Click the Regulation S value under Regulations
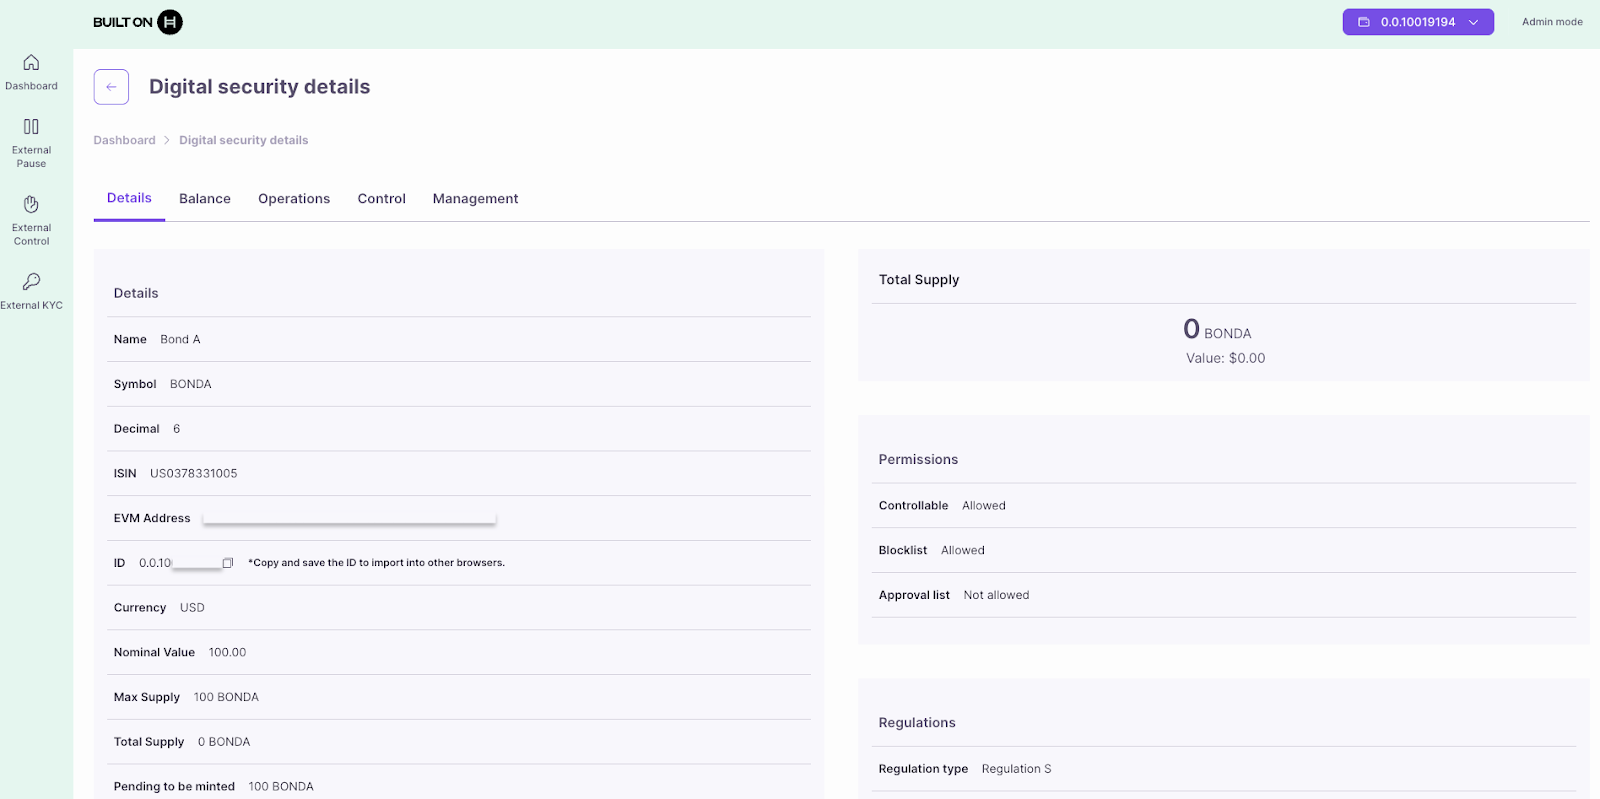The image size is (1600, 799). coord(1016,769)
